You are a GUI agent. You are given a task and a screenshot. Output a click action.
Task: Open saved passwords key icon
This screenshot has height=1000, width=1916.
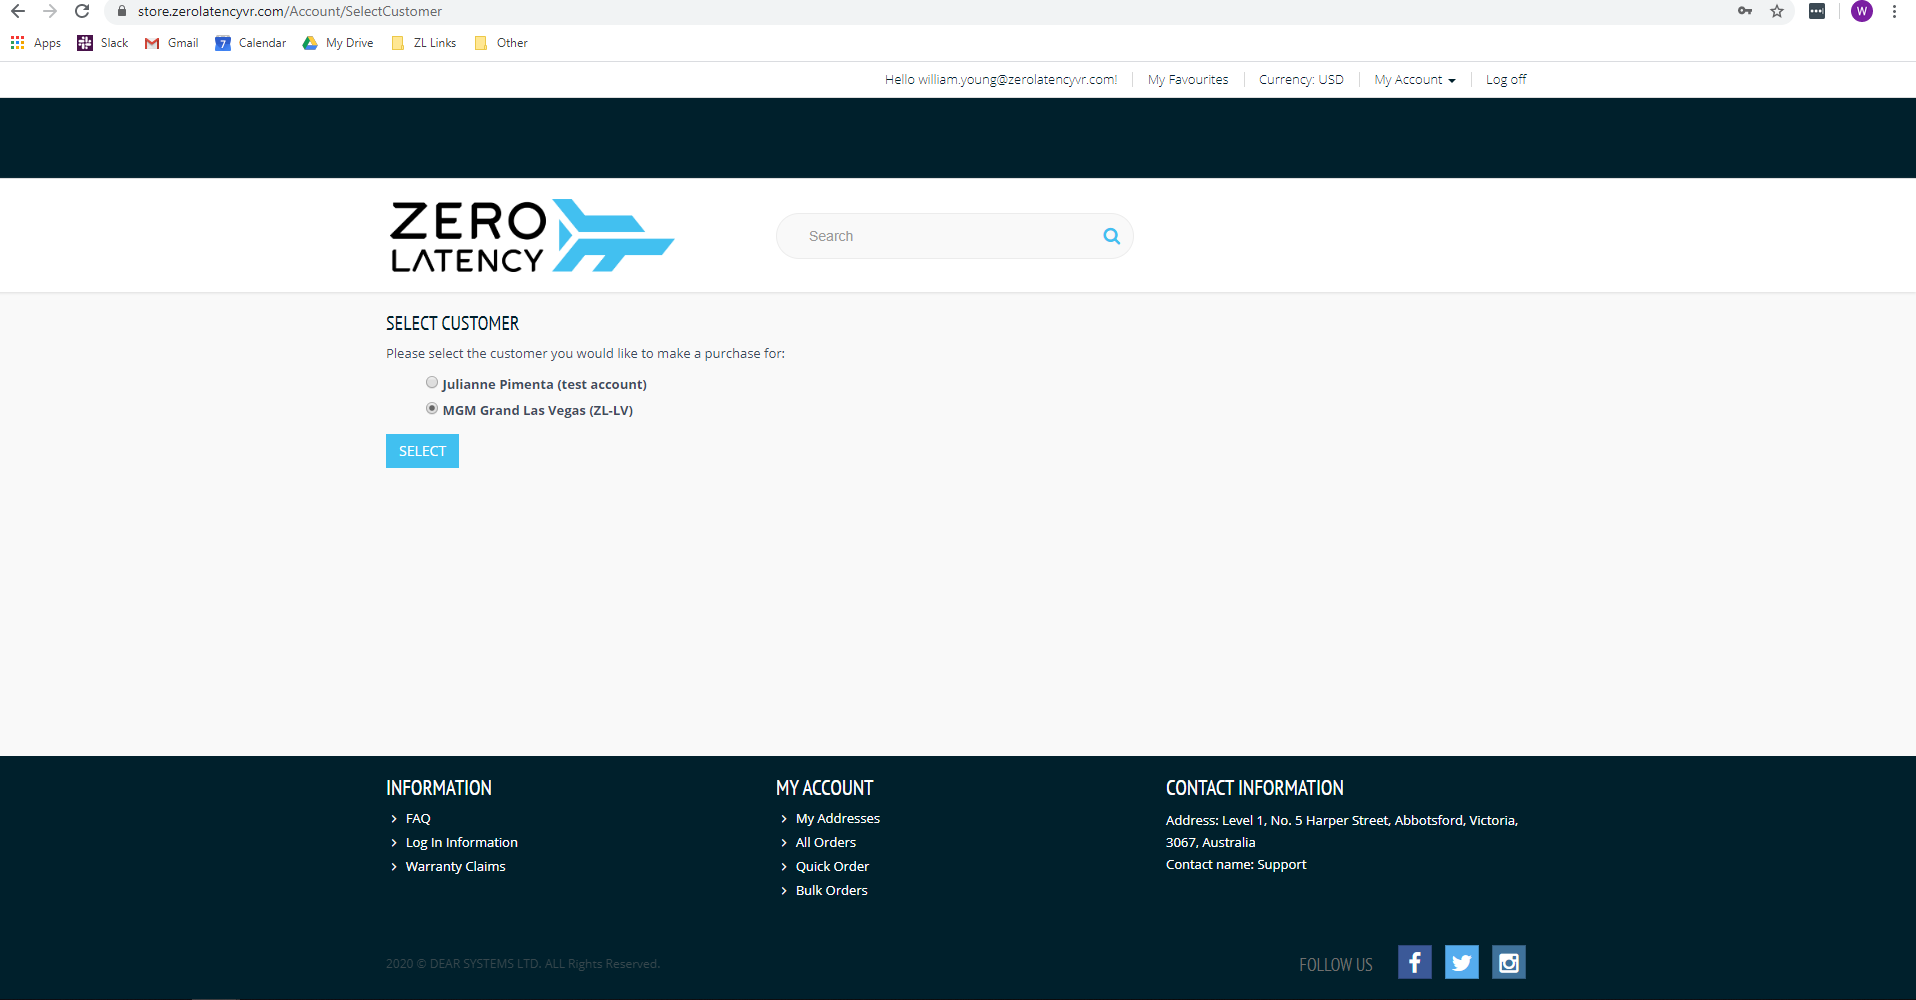point(1744,11)
